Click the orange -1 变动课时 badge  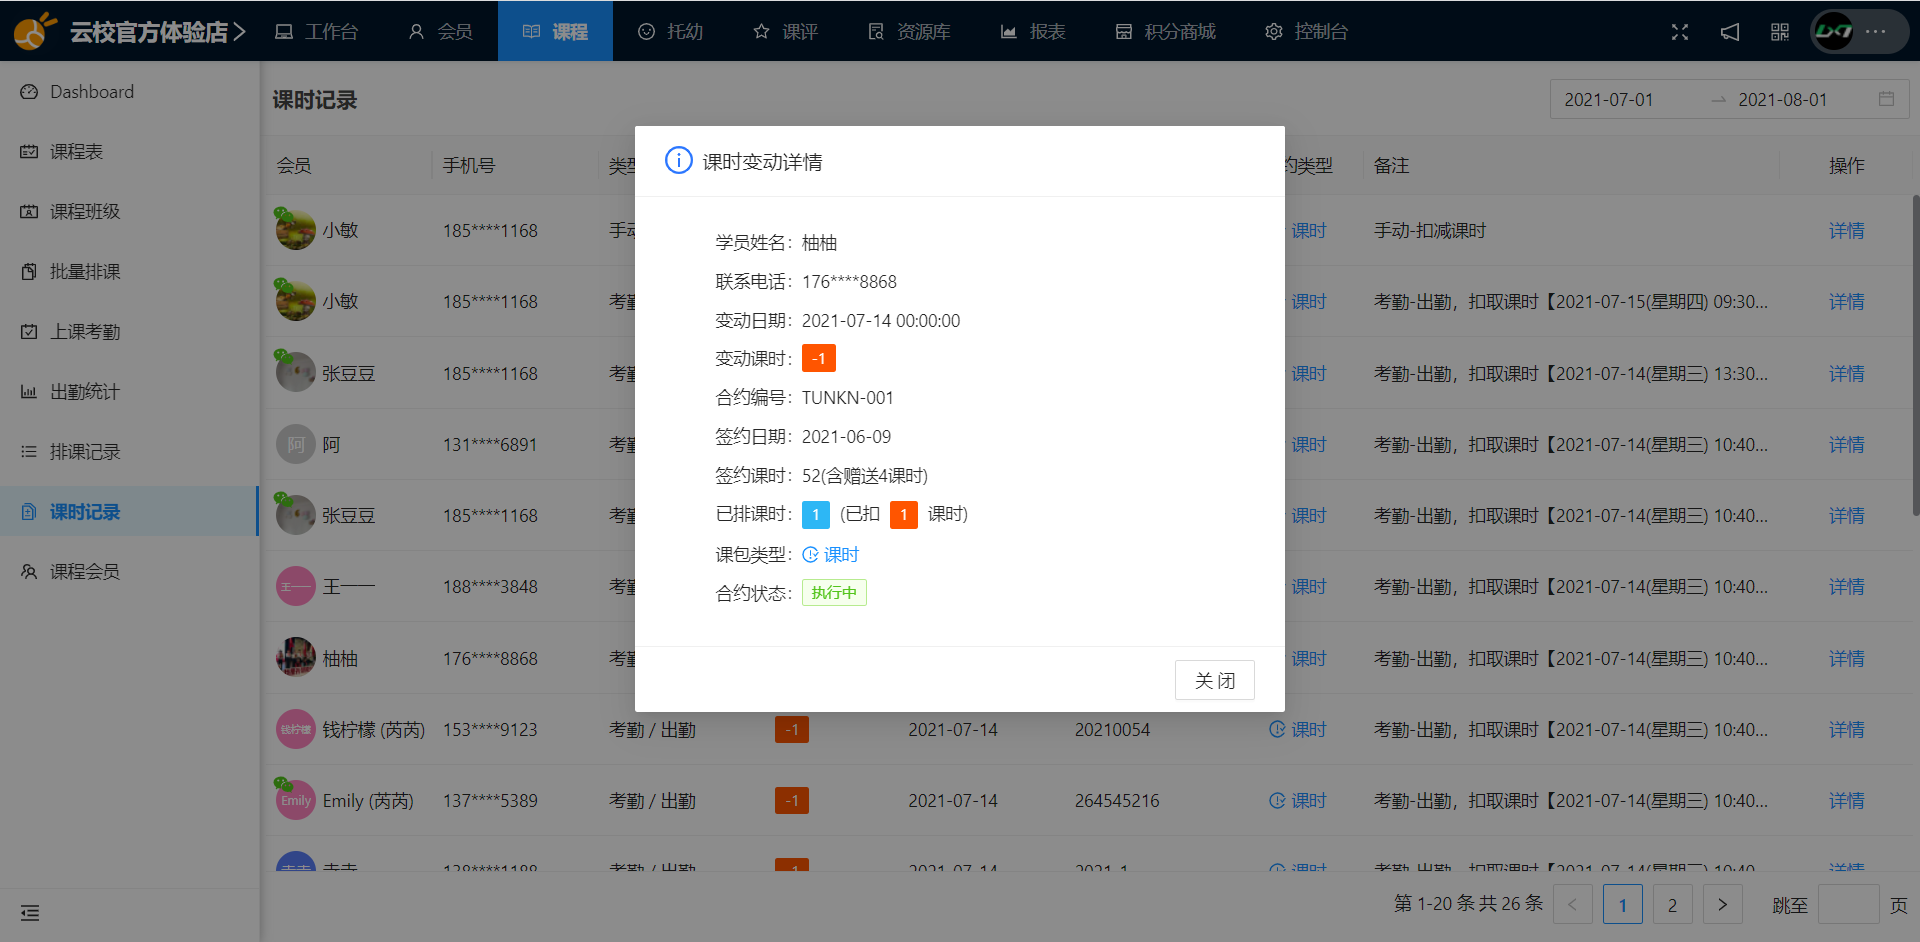click(818, 358)
